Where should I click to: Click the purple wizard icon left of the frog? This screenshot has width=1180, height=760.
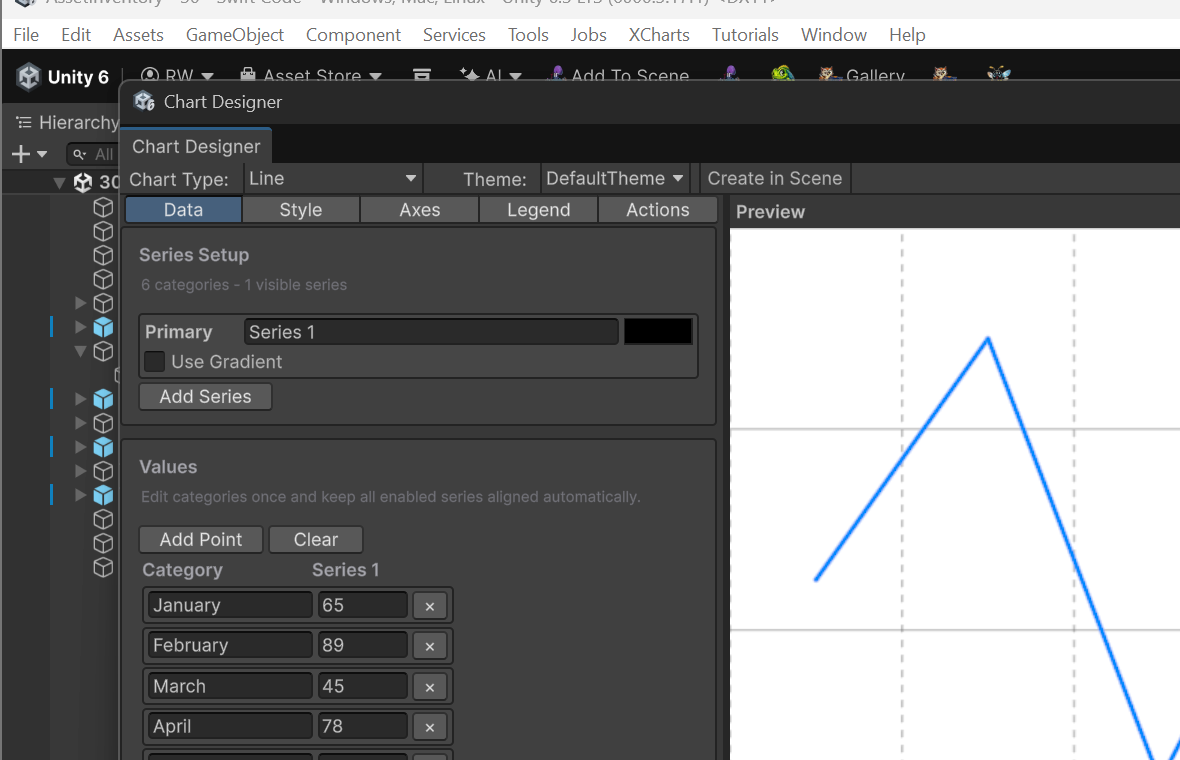(x=730, y=74)
